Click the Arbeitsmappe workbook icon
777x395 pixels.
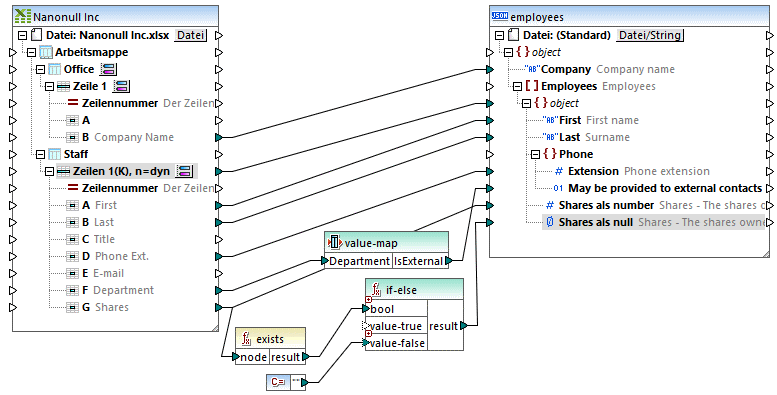click(x=46, y=52)
